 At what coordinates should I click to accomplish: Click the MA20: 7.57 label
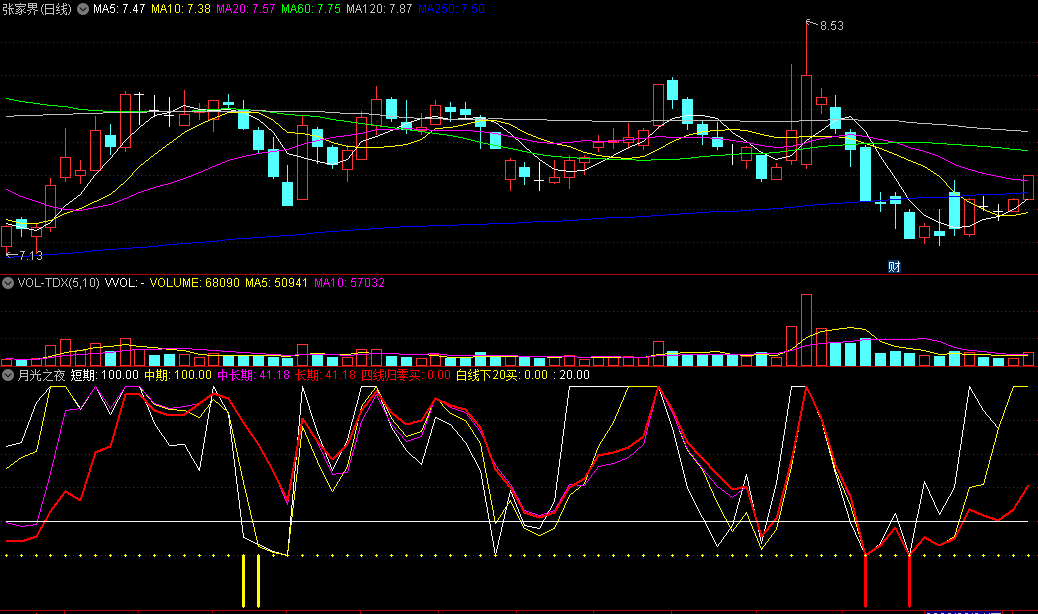coord(246,9)
